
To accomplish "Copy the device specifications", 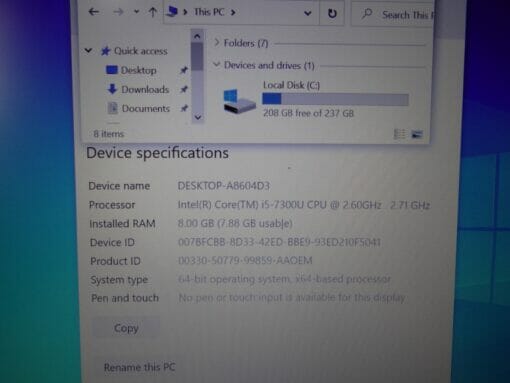I will (x=126, y=328).
